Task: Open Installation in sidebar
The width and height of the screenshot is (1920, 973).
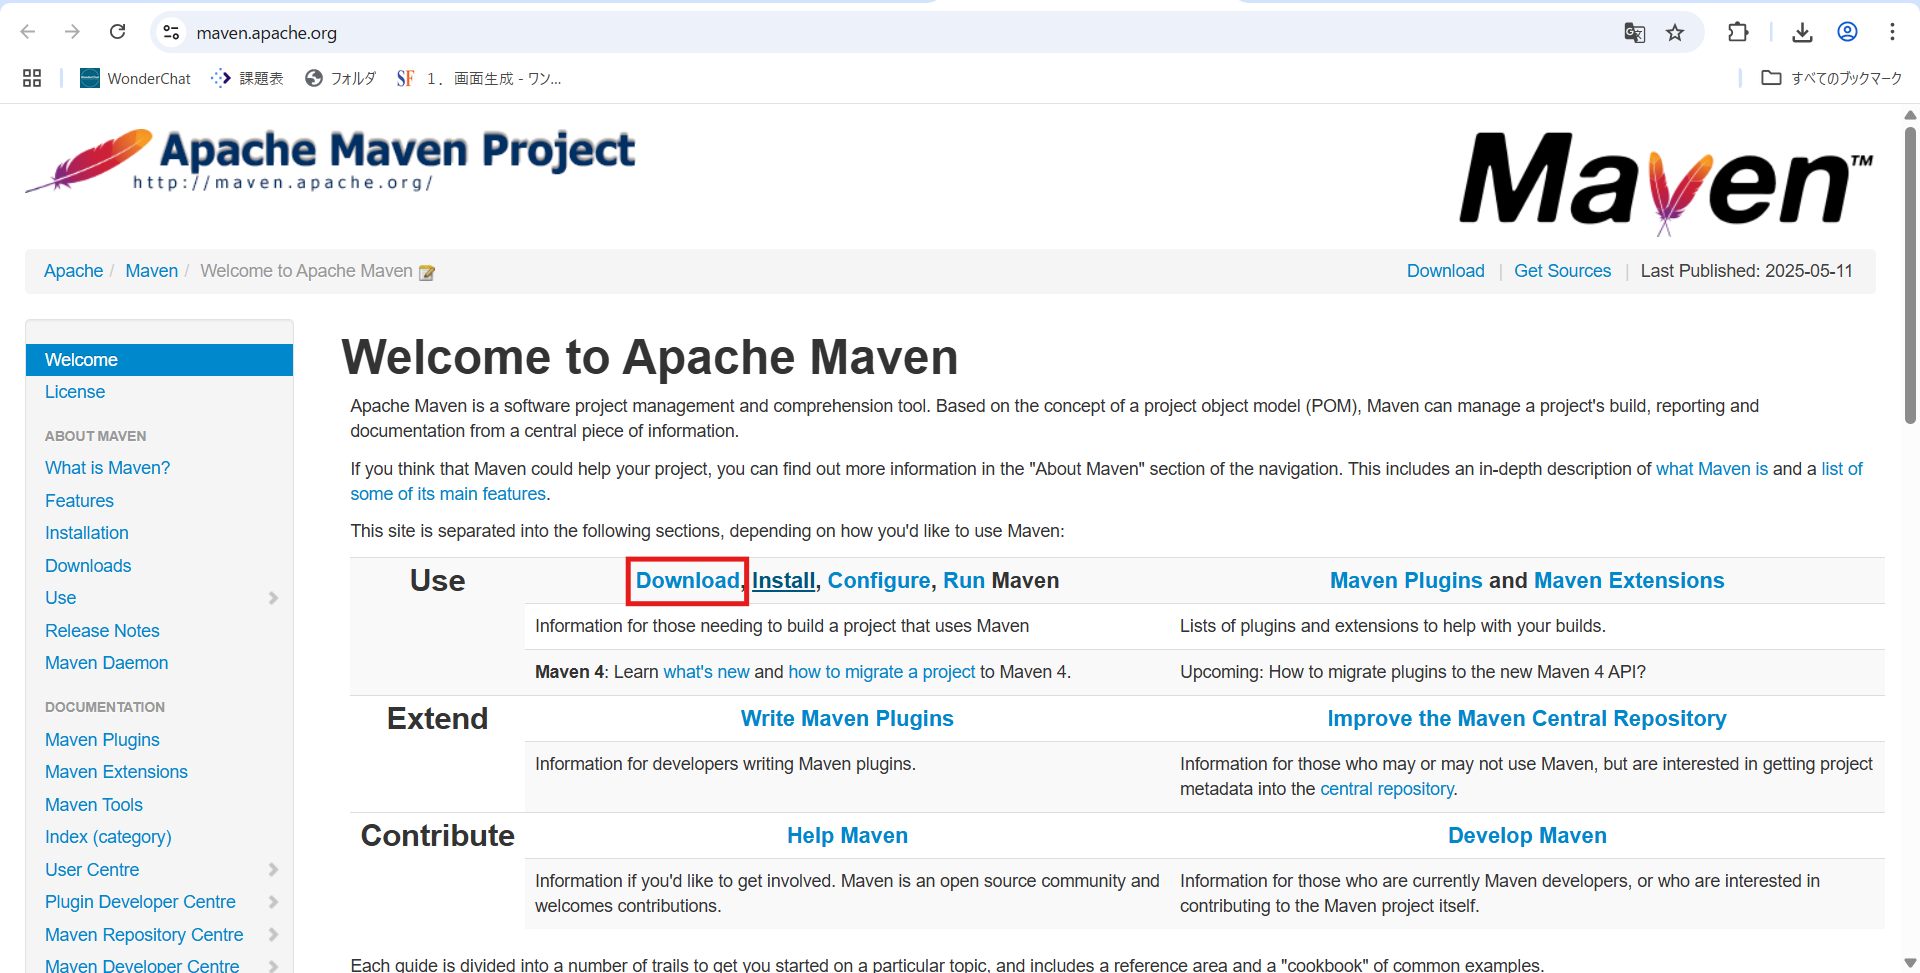Action: point(87,533)
